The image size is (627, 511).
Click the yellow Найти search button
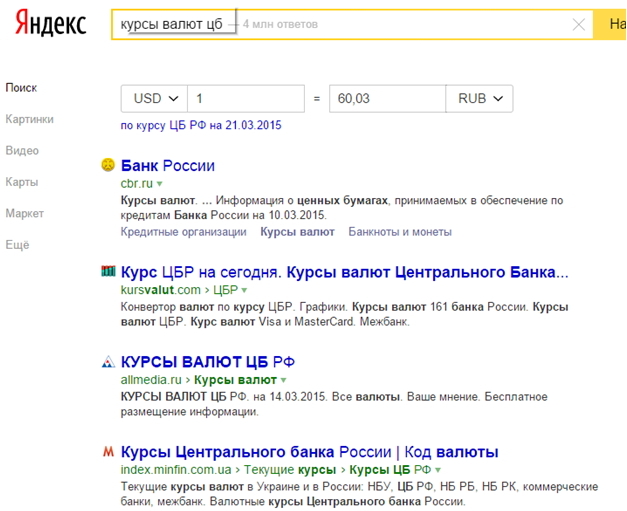pos(610,24)
